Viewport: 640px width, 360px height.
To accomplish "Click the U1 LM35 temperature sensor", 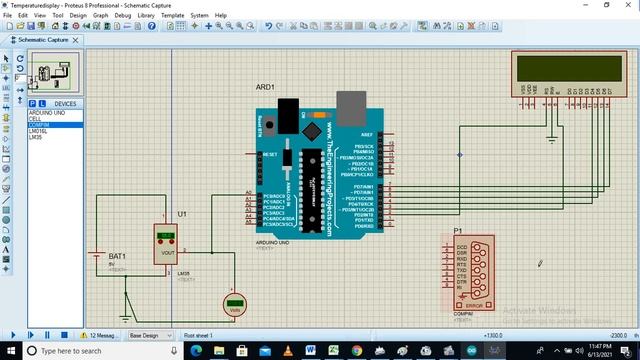I will point(165,244).
